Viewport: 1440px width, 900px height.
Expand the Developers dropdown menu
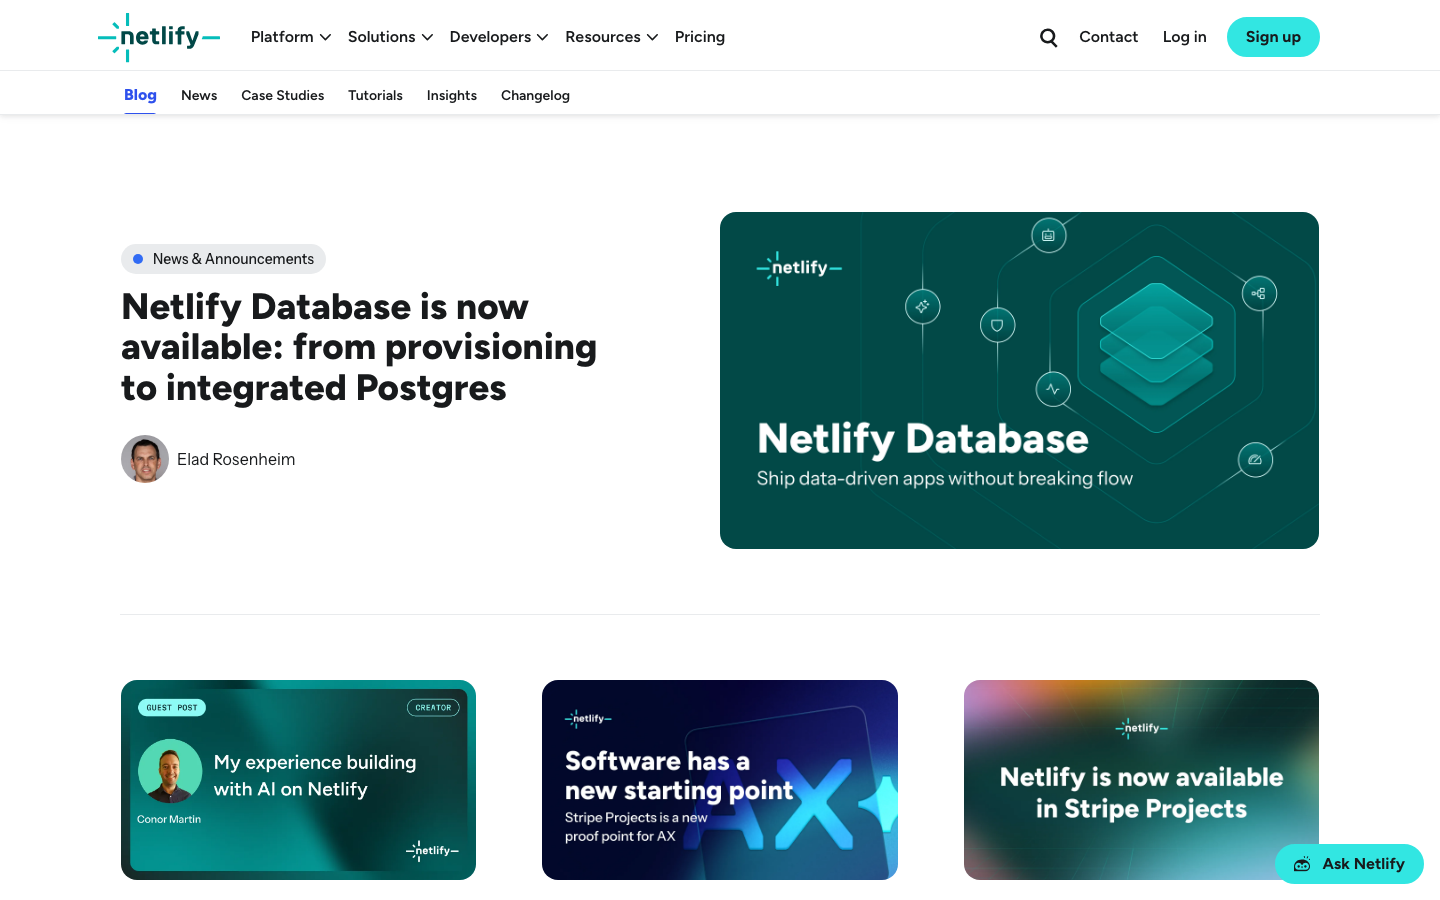(x=499, y=37)
